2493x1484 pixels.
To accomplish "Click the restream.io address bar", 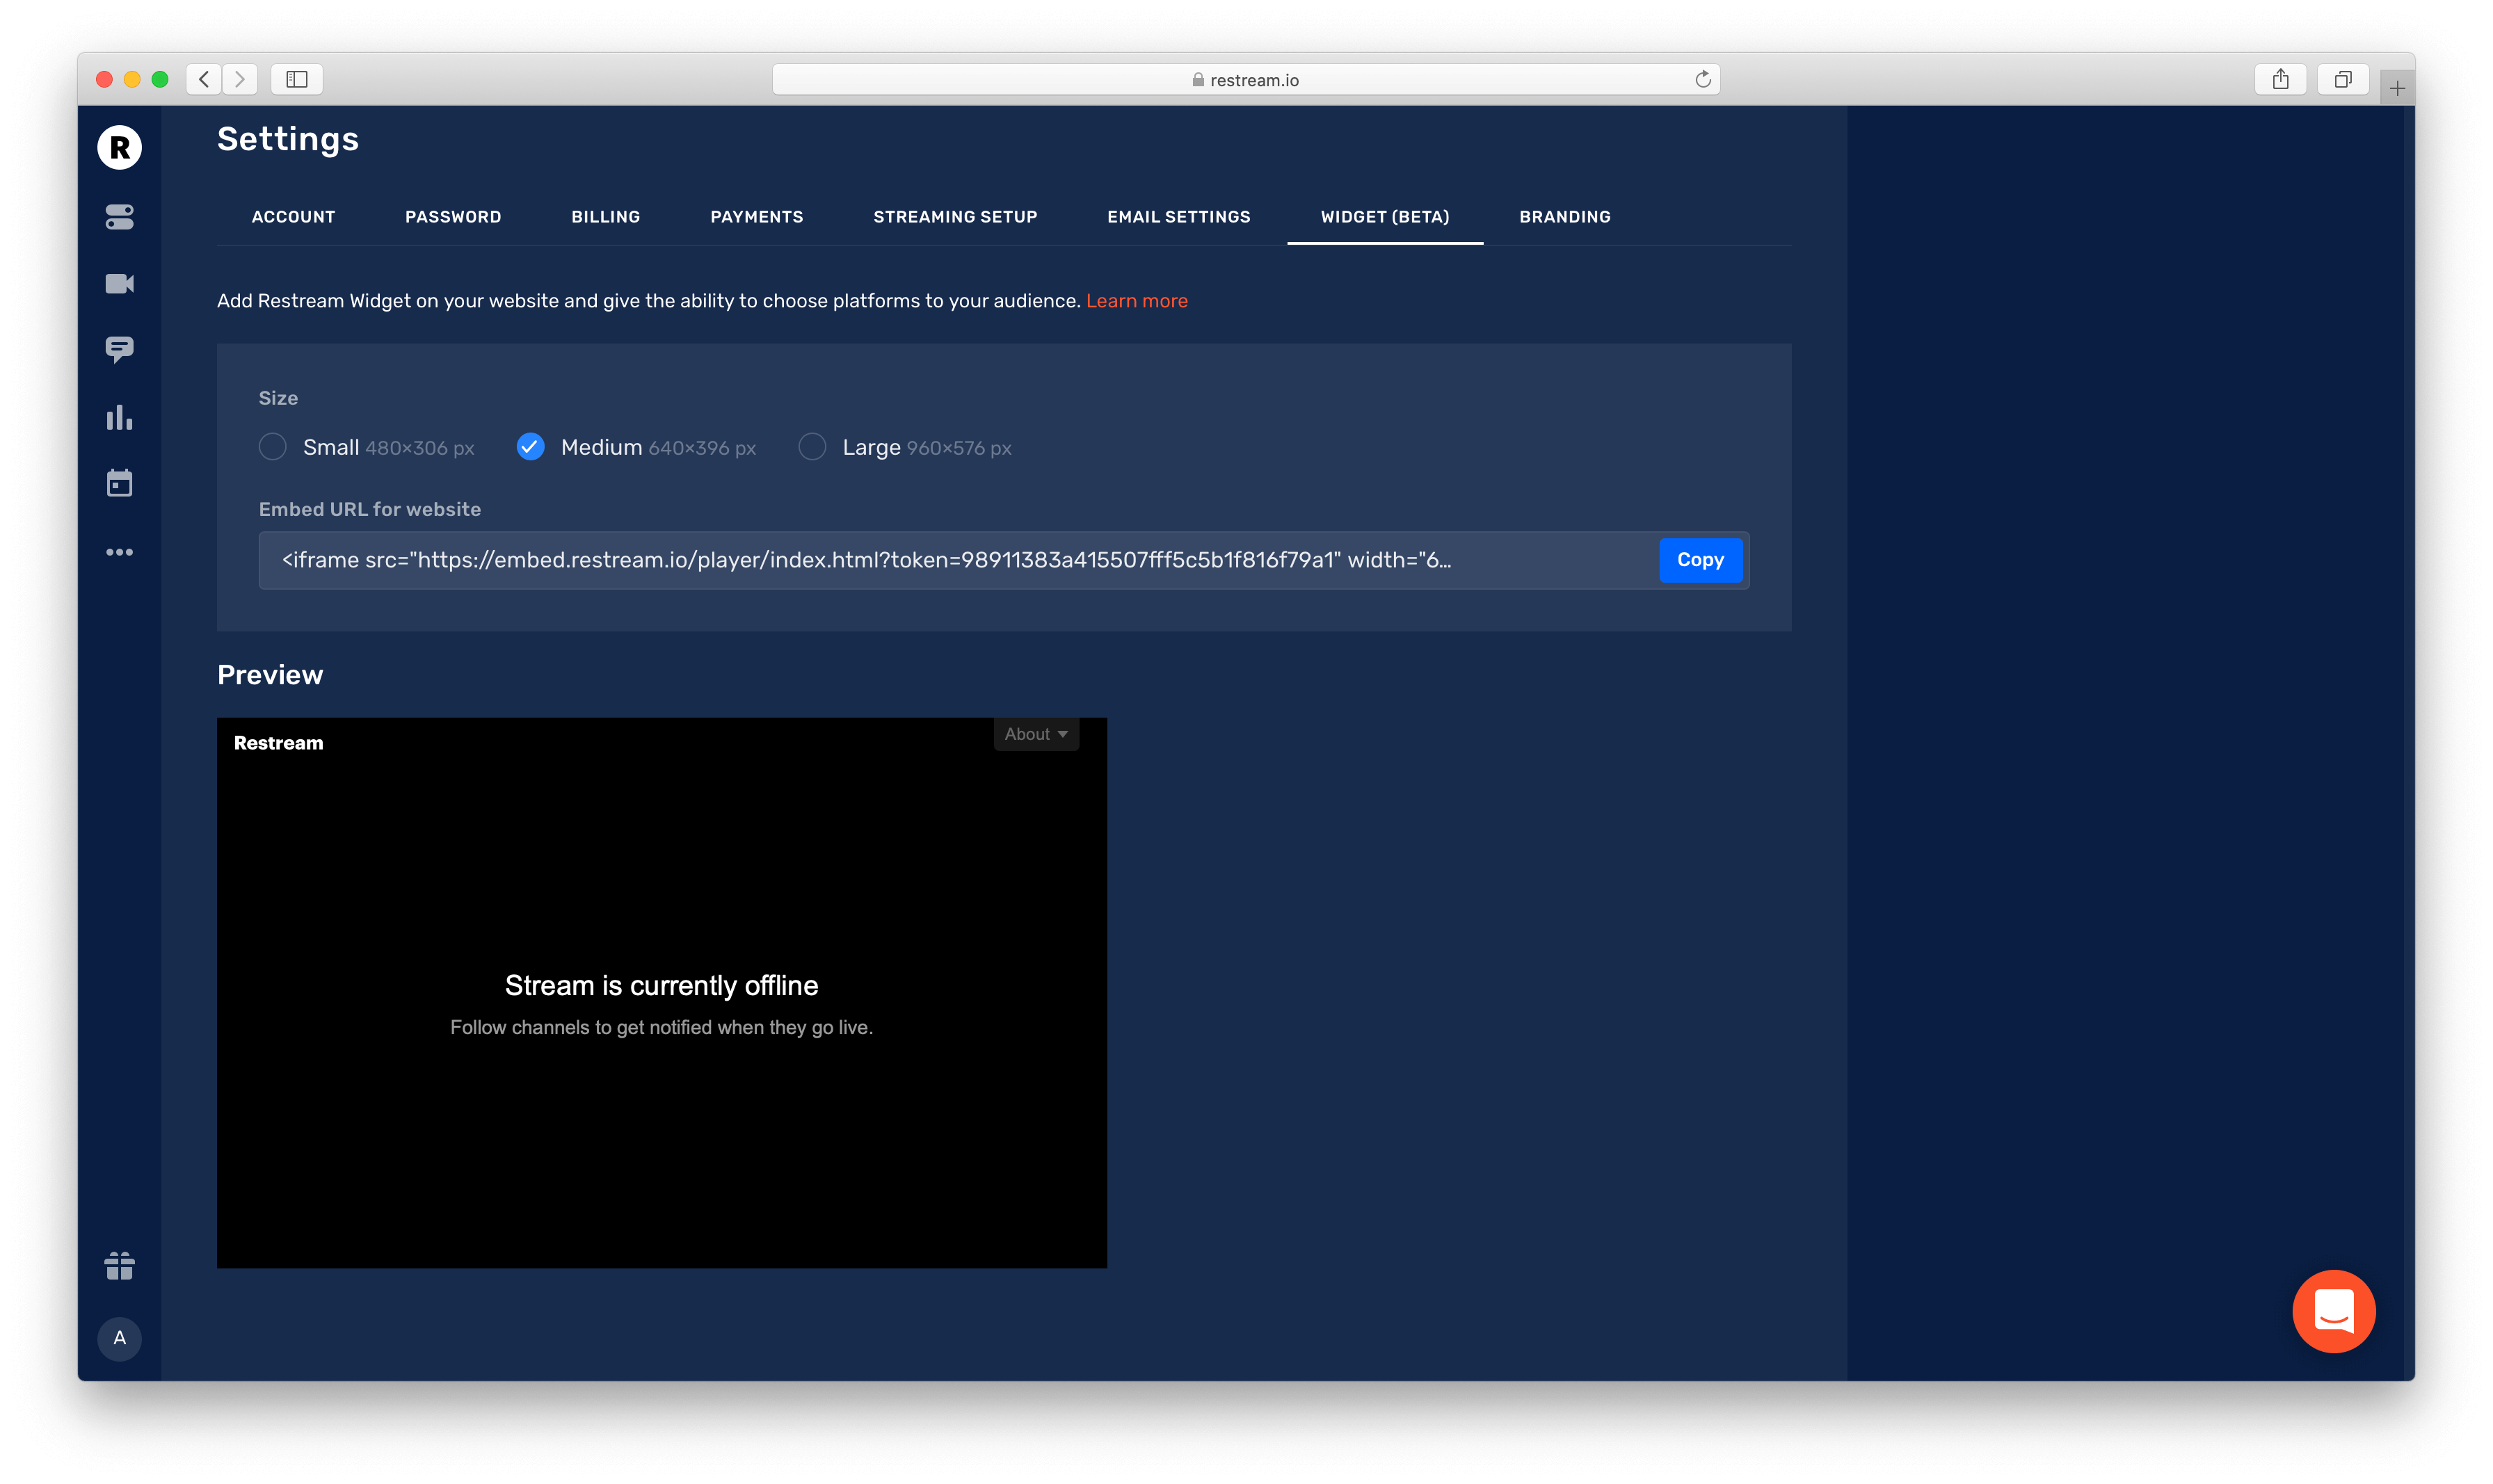I will [x=1245, y=79].
